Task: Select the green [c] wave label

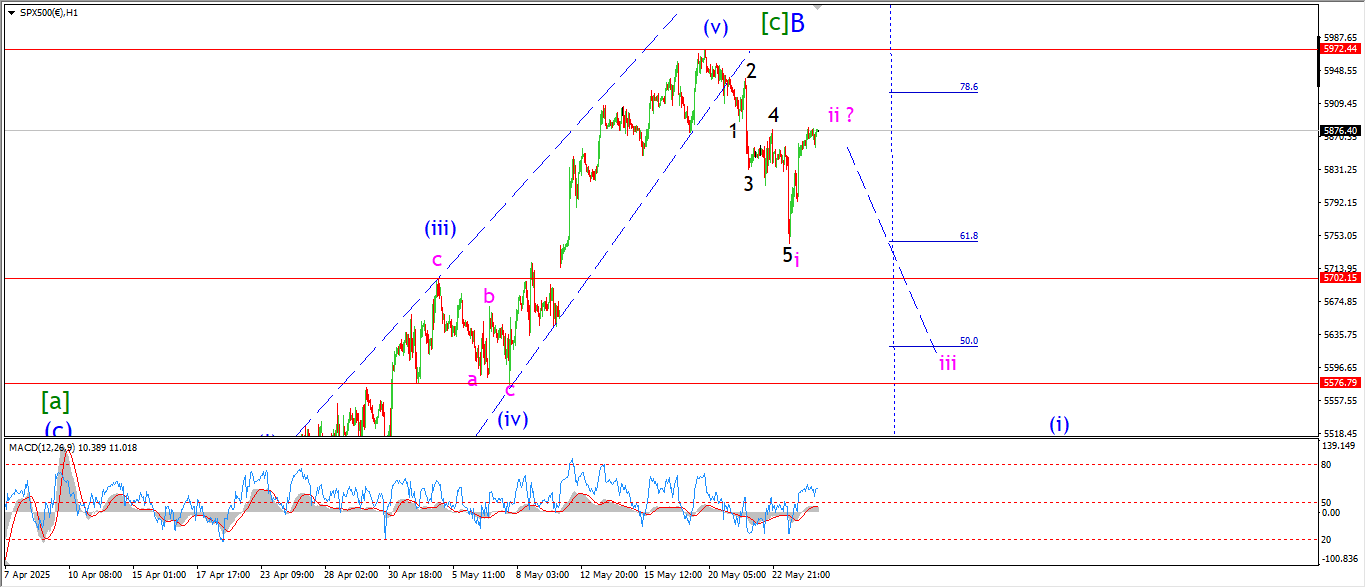Action: 774,23
